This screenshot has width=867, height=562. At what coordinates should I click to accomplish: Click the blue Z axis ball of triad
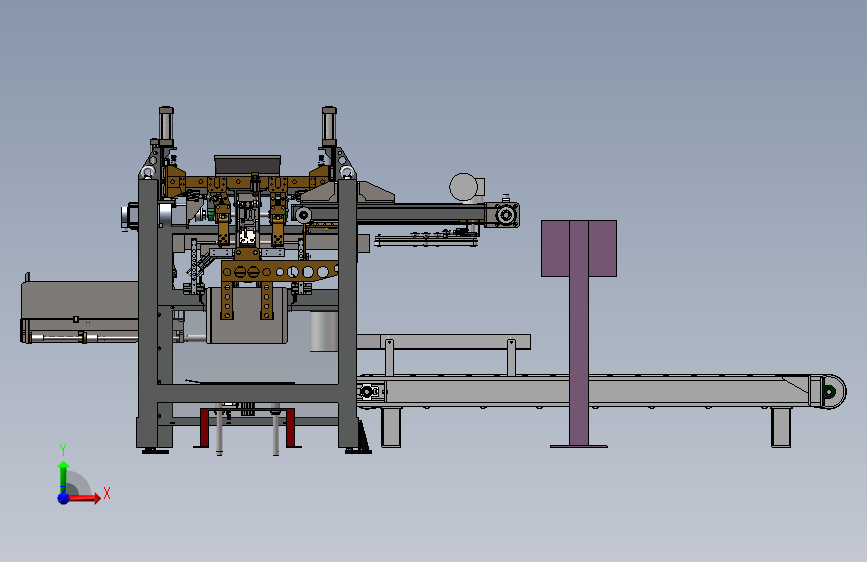pyautogui.click(x=64, y=498)
